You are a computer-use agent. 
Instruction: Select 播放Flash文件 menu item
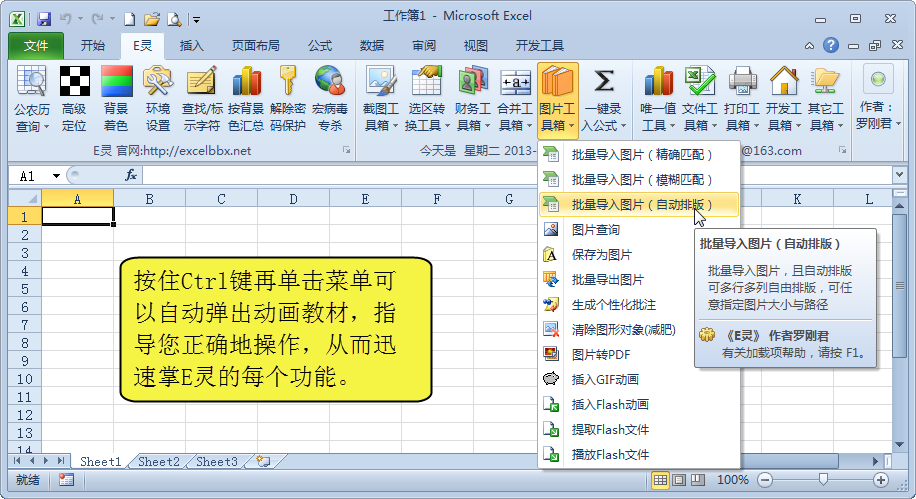[x=639, y=455]
